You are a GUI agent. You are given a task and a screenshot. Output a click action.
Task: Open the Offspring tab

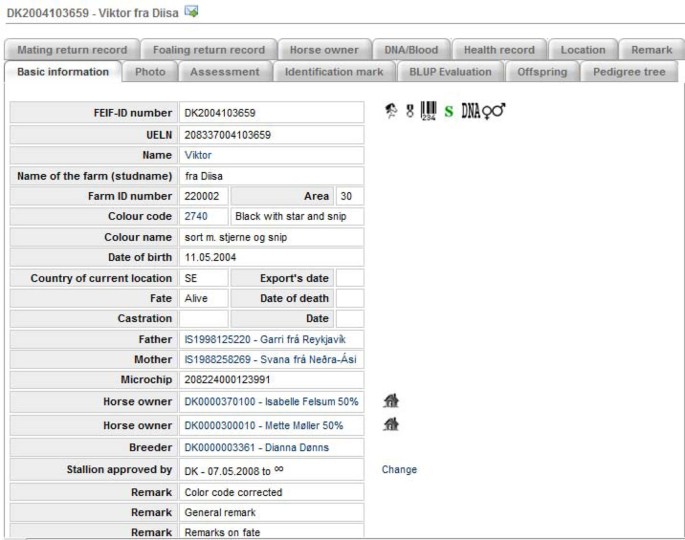(x=542, y=72)
